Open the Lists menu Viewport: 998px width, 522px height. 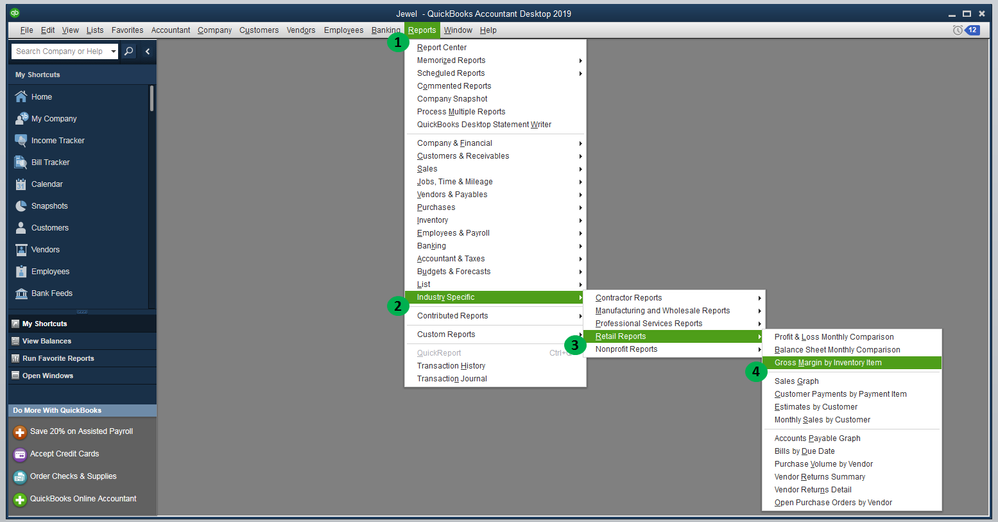point(95,30)
